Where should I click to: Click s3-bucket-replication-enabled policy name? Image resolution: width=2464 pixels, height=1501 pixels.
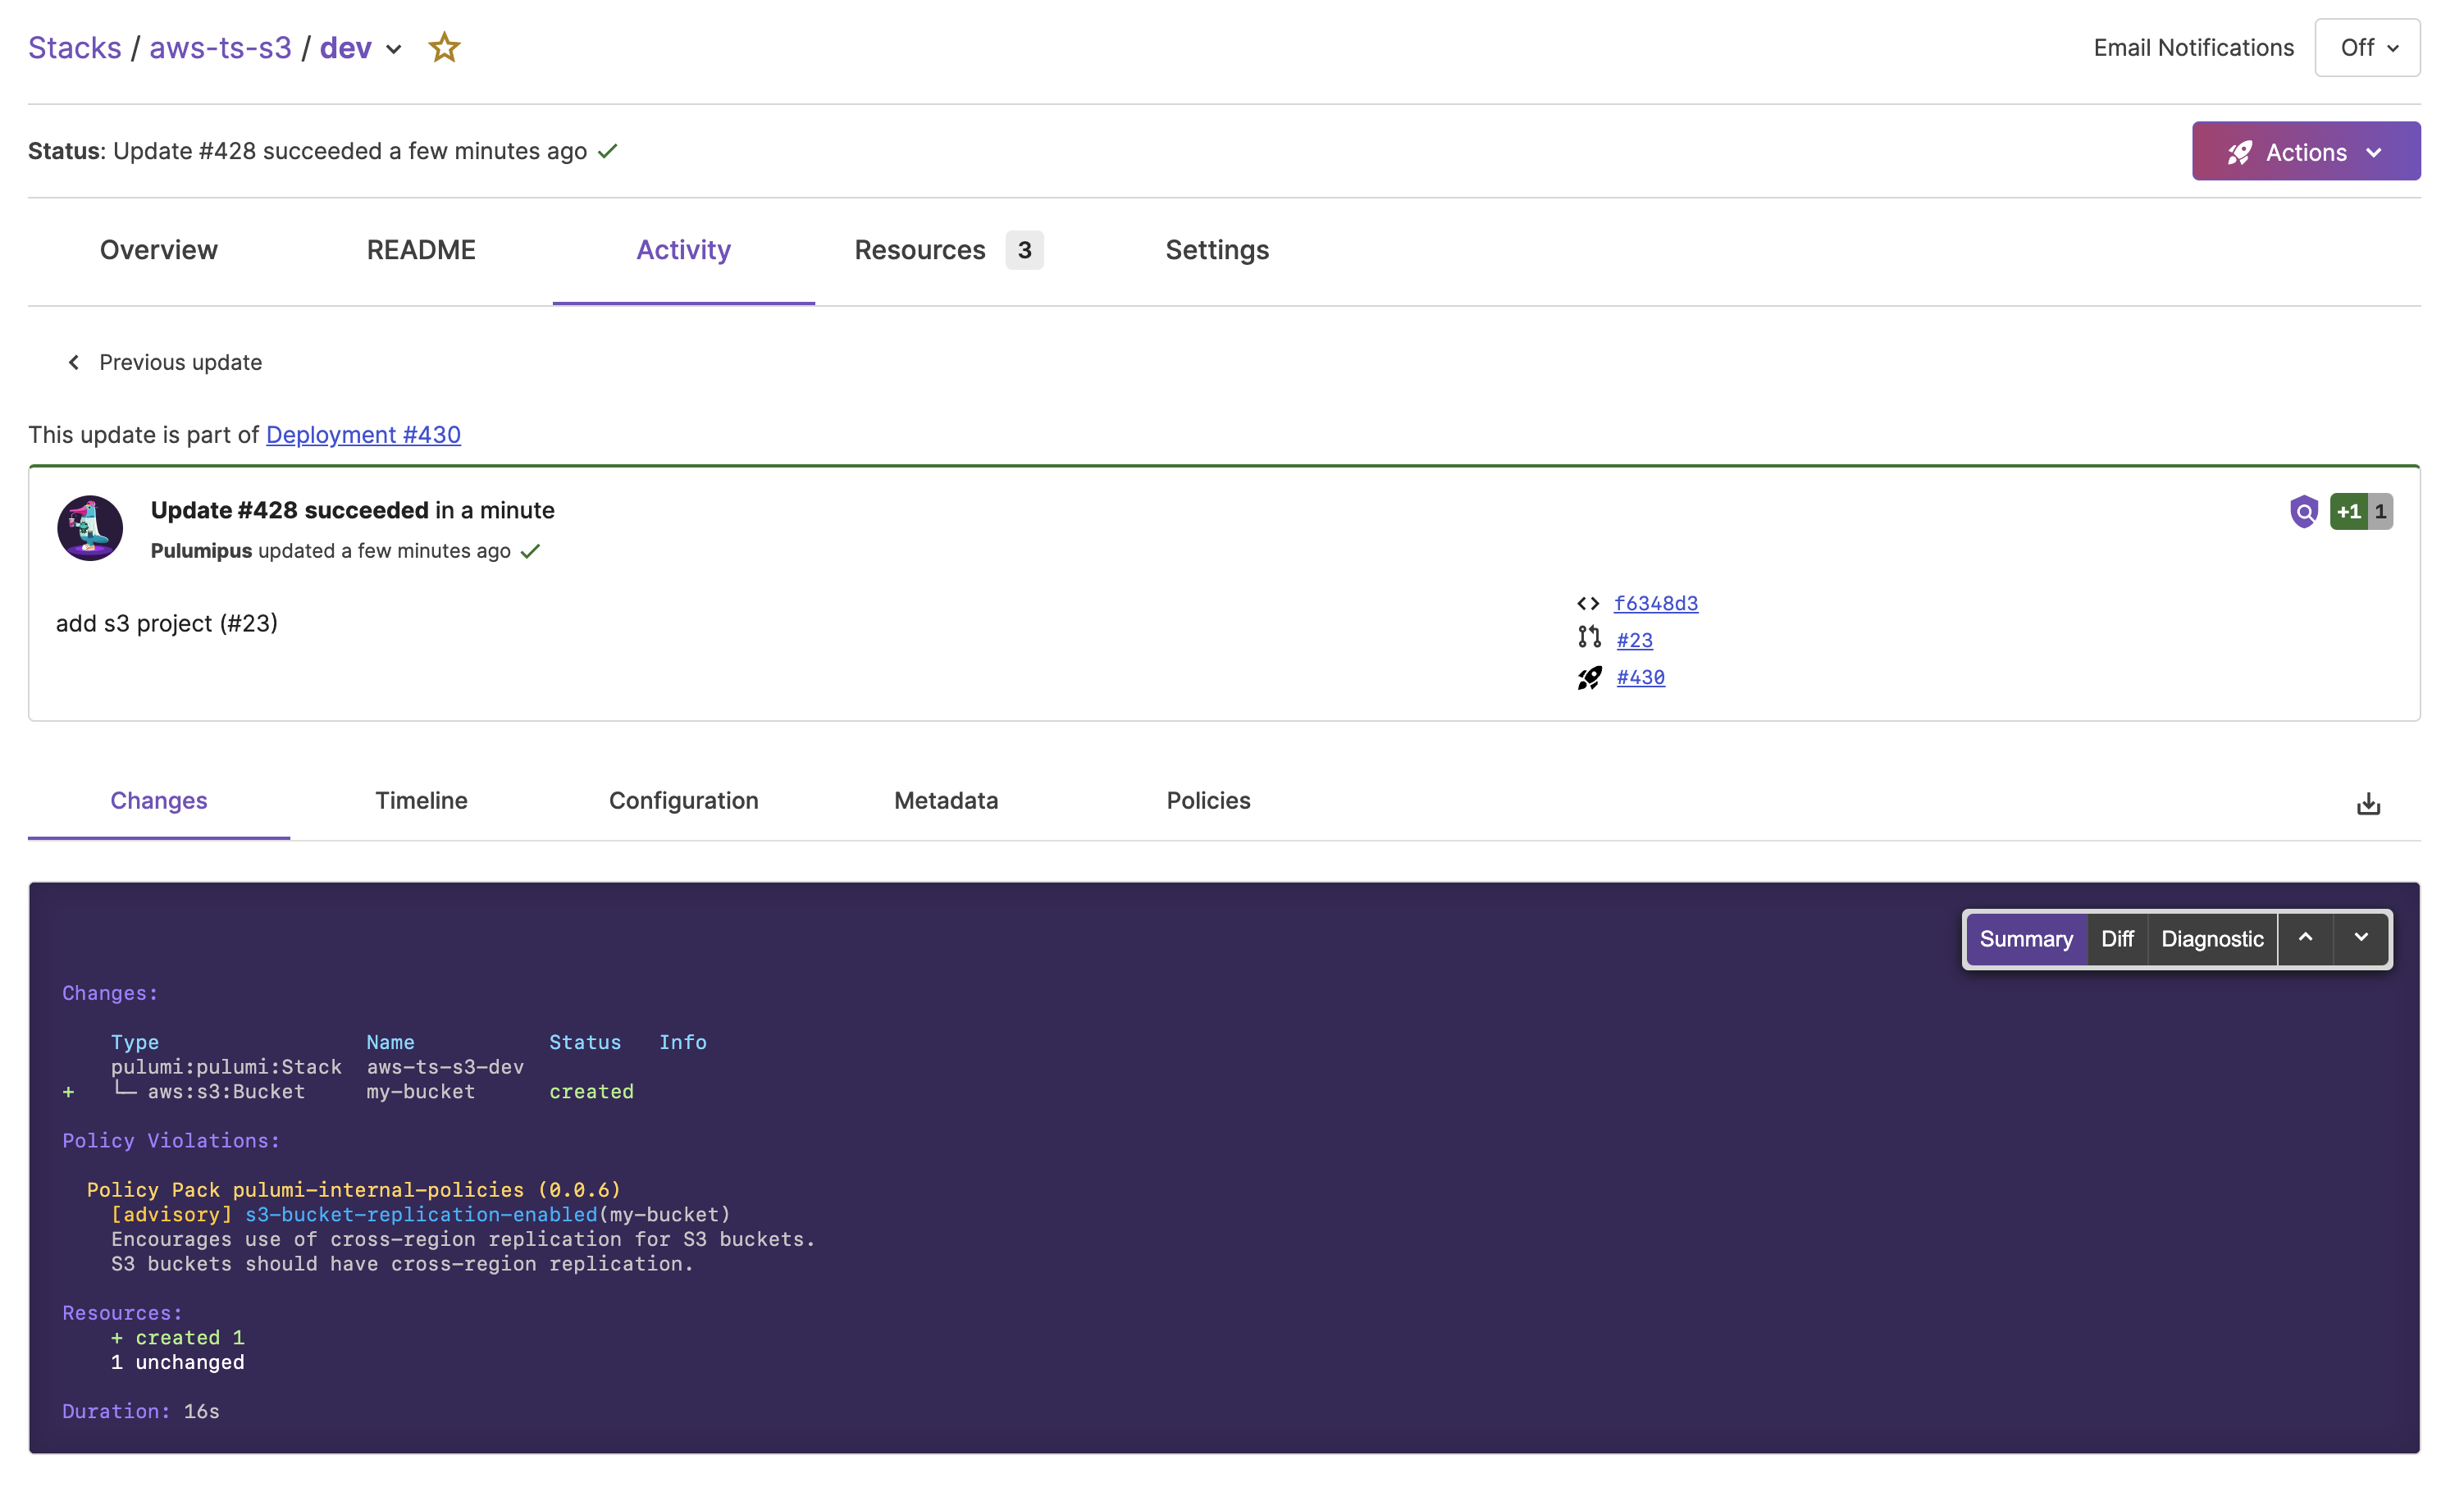[421, 1214]
